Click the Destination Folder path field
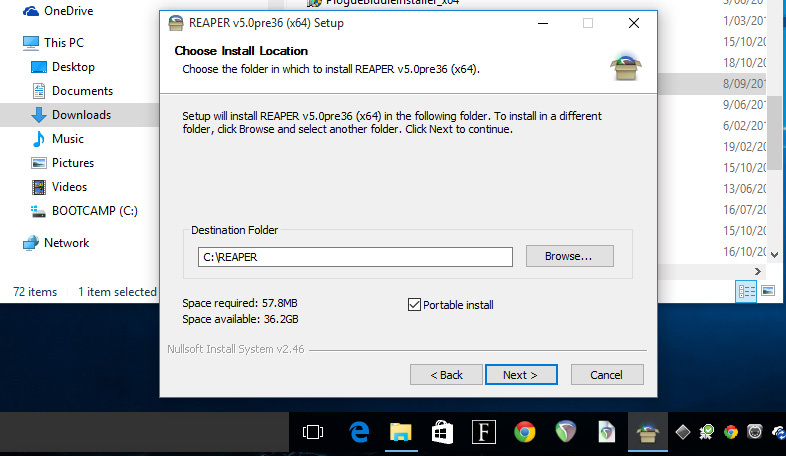Viewport: 786px width, 456px height. [x=355, y=257]
